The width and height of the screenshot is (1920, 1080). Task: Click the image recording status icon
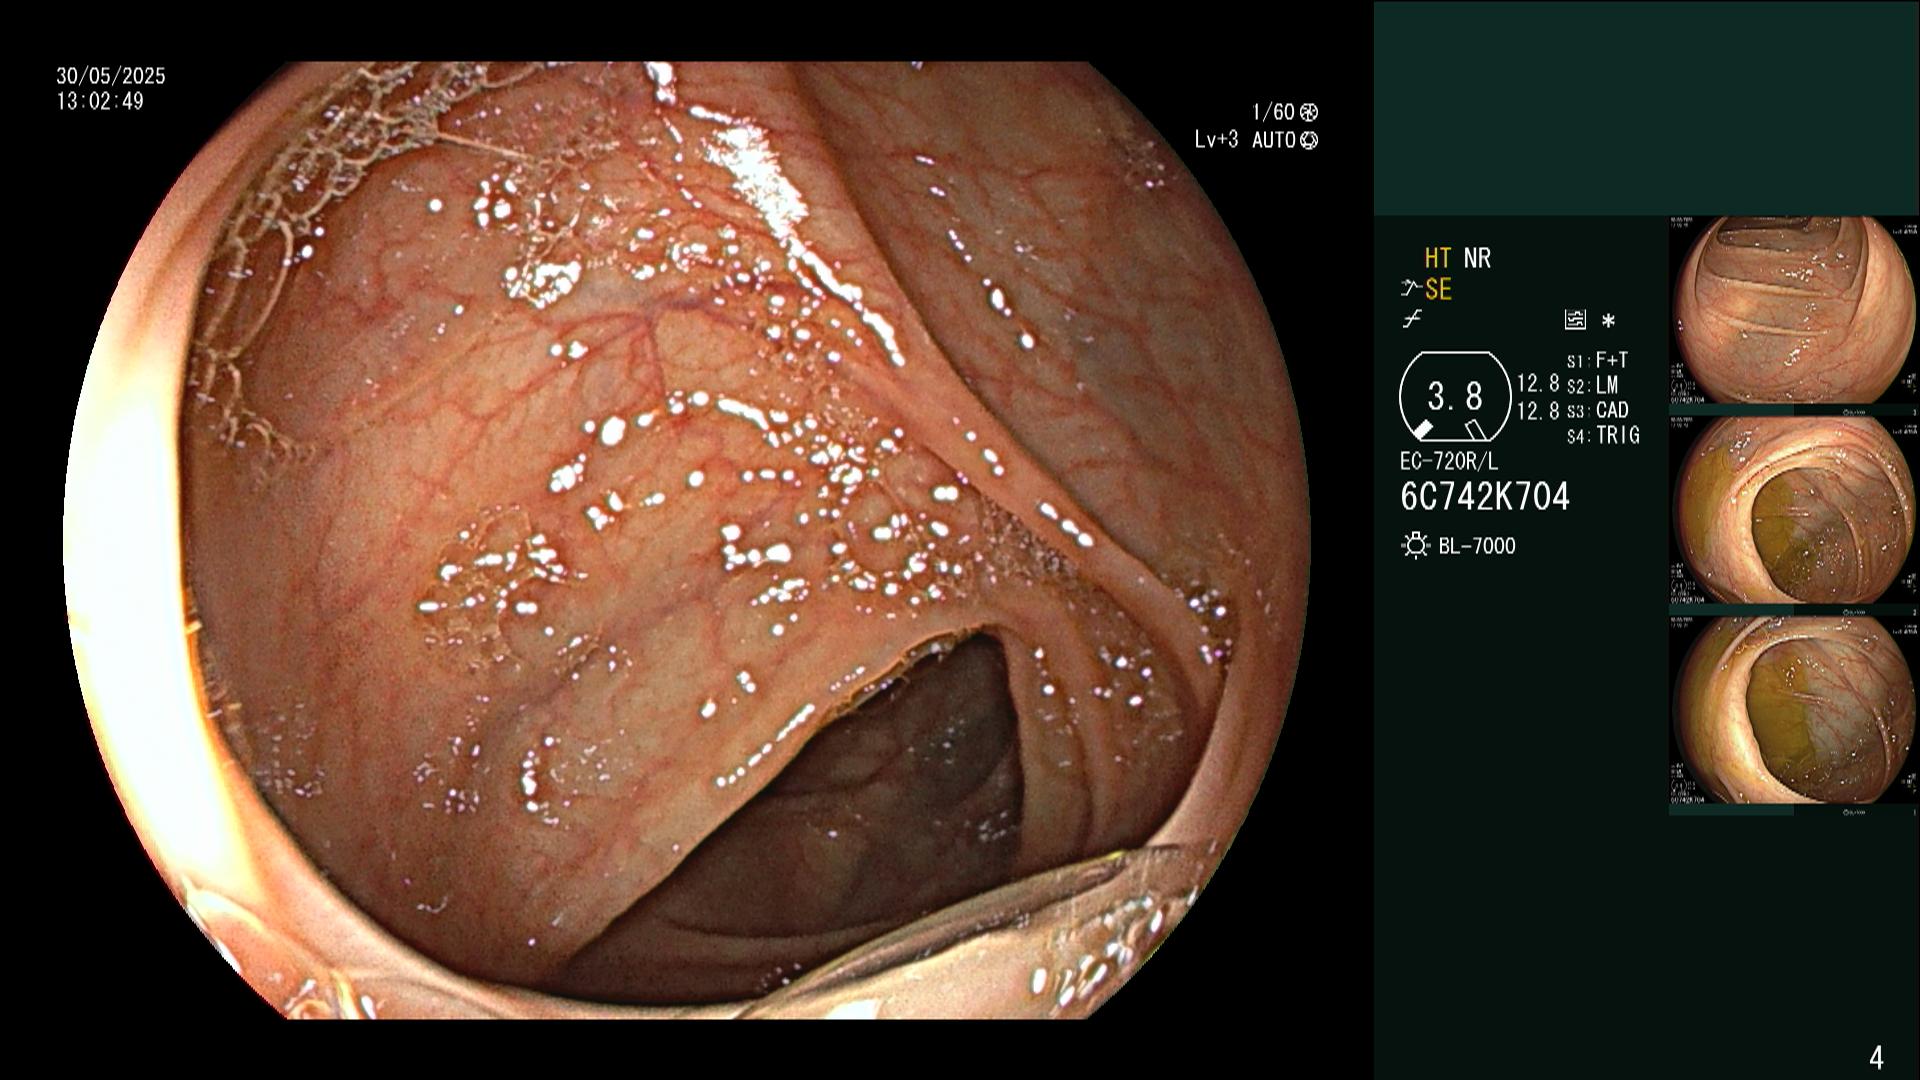click(x=1575, y=320)
